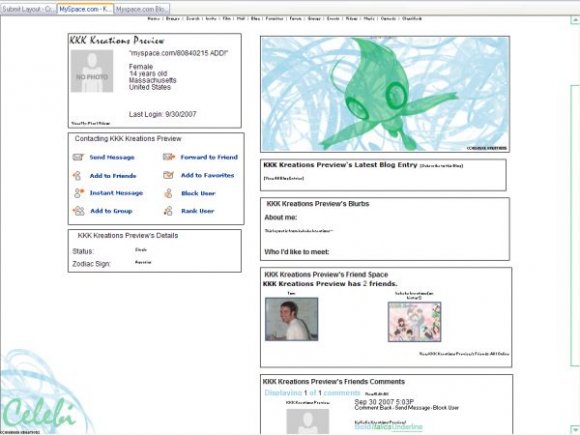Click the friend count number 2

pos(365,284)
